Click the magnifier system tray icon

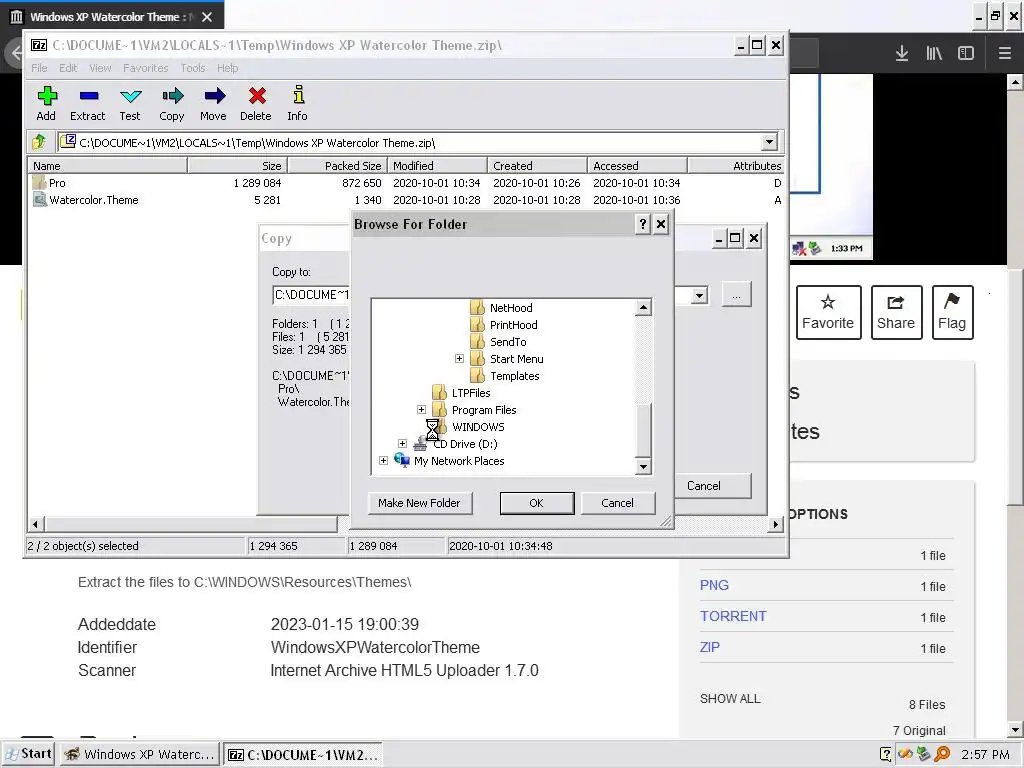pos(942,754)
